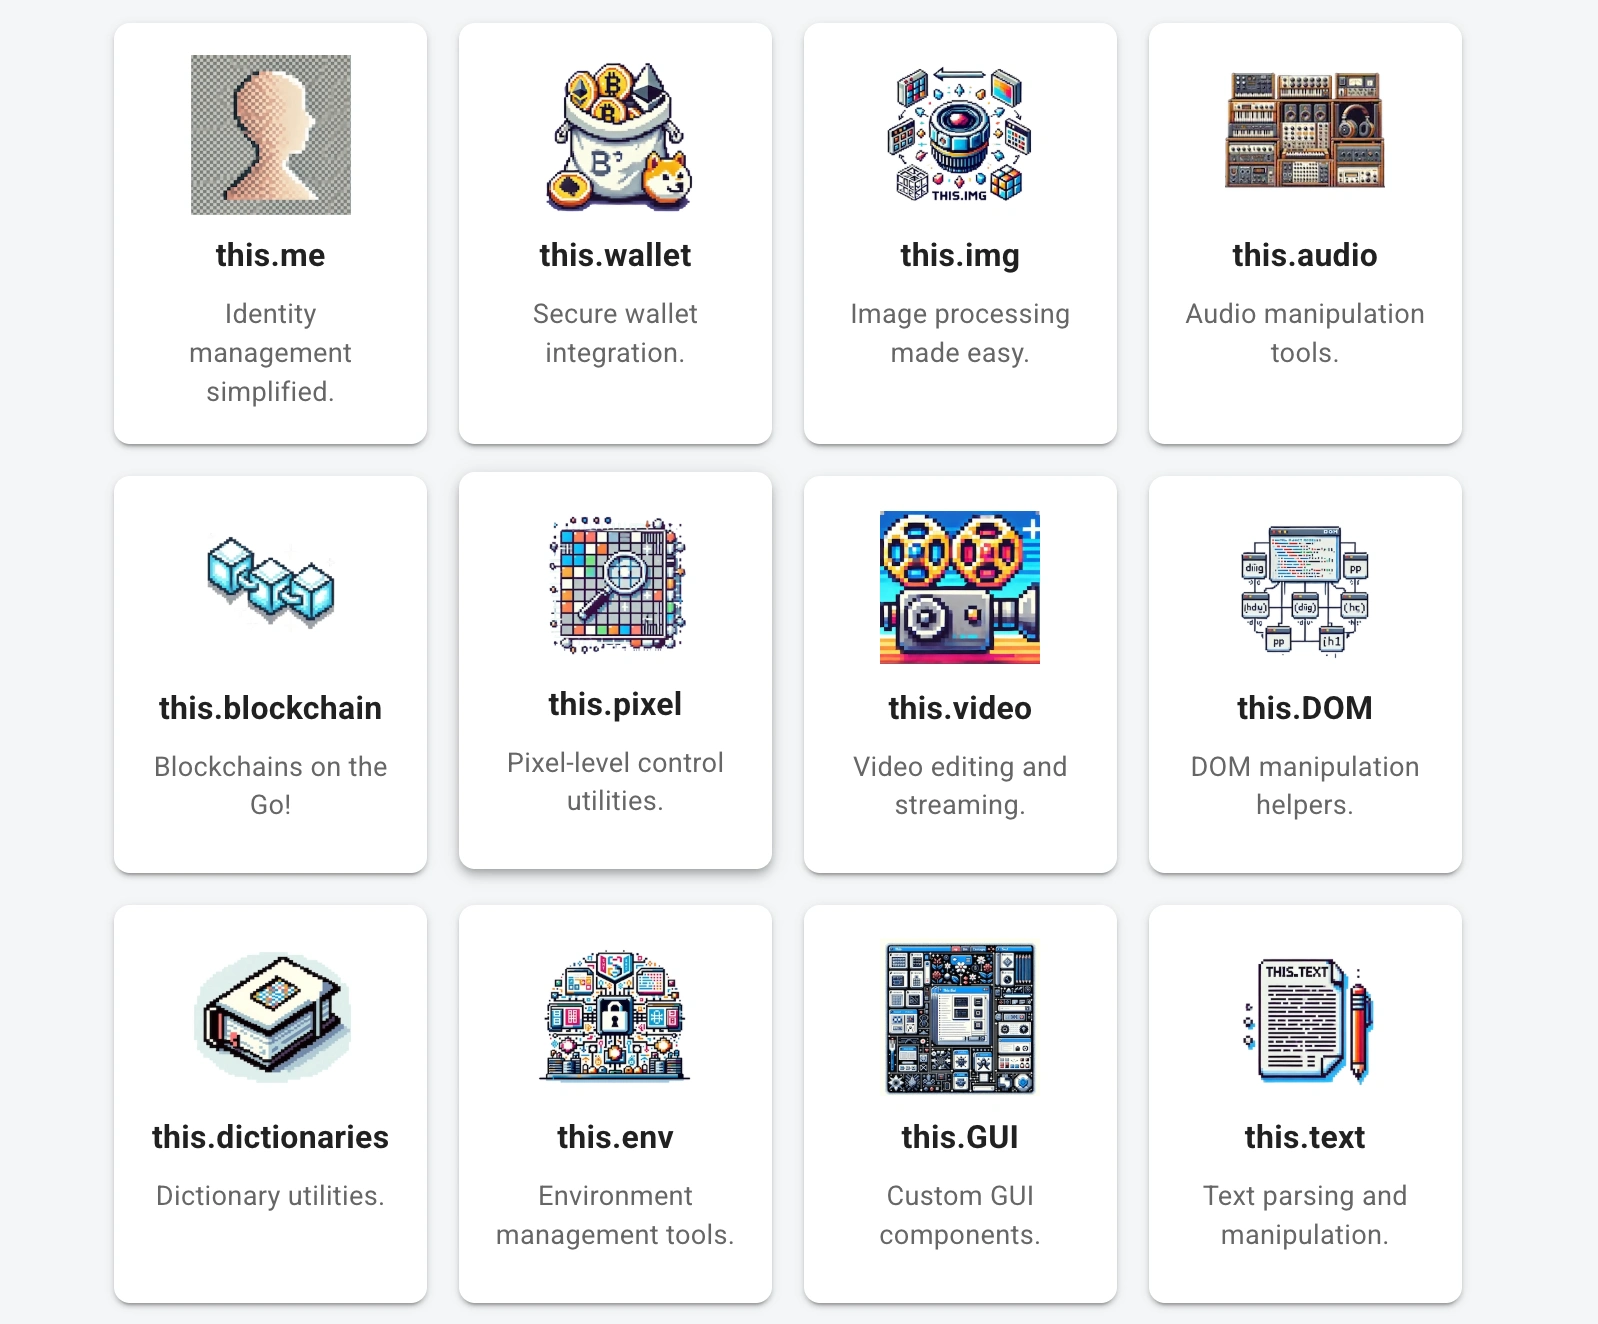The height and width of the screenshot is (1324, 1598).
Task: Open the this.DOM tree diagram icon
Action: point(1305,589)
